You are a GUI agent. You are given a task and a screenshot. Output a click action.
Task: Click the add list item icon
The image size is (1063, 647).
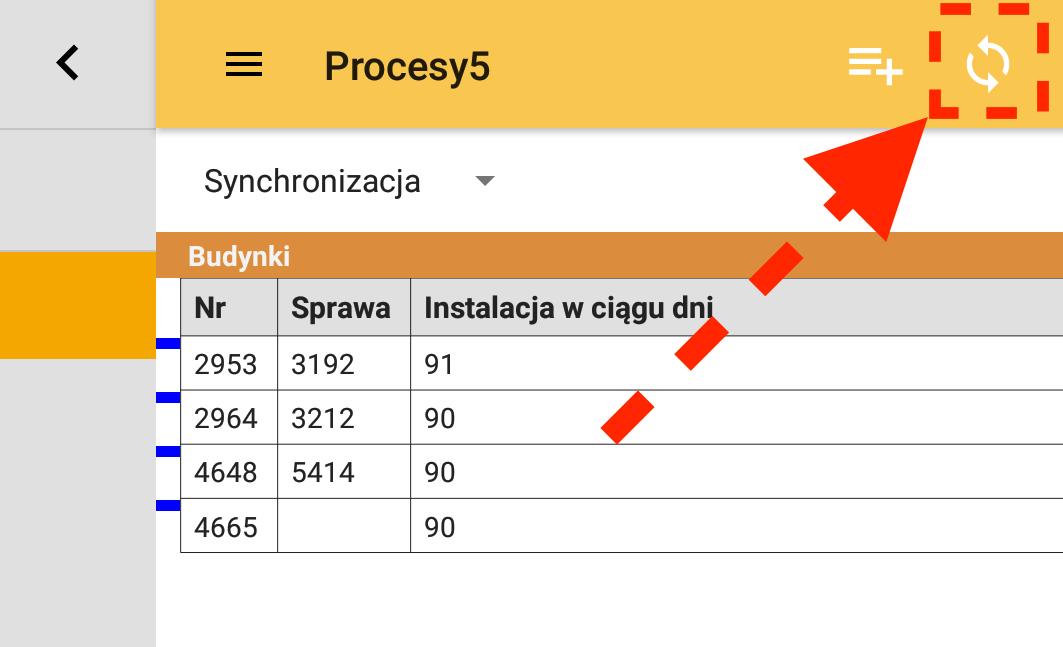[875, 66]
